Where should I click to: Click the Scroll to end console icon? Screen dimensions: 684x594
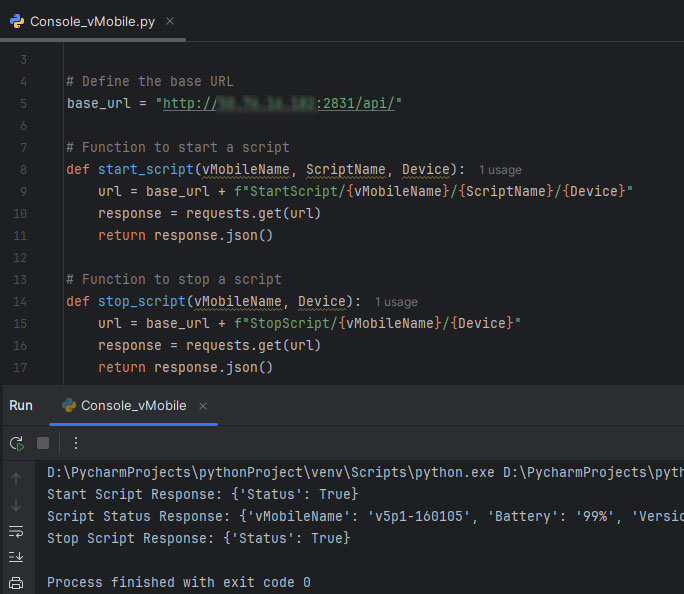coord(16,556)
